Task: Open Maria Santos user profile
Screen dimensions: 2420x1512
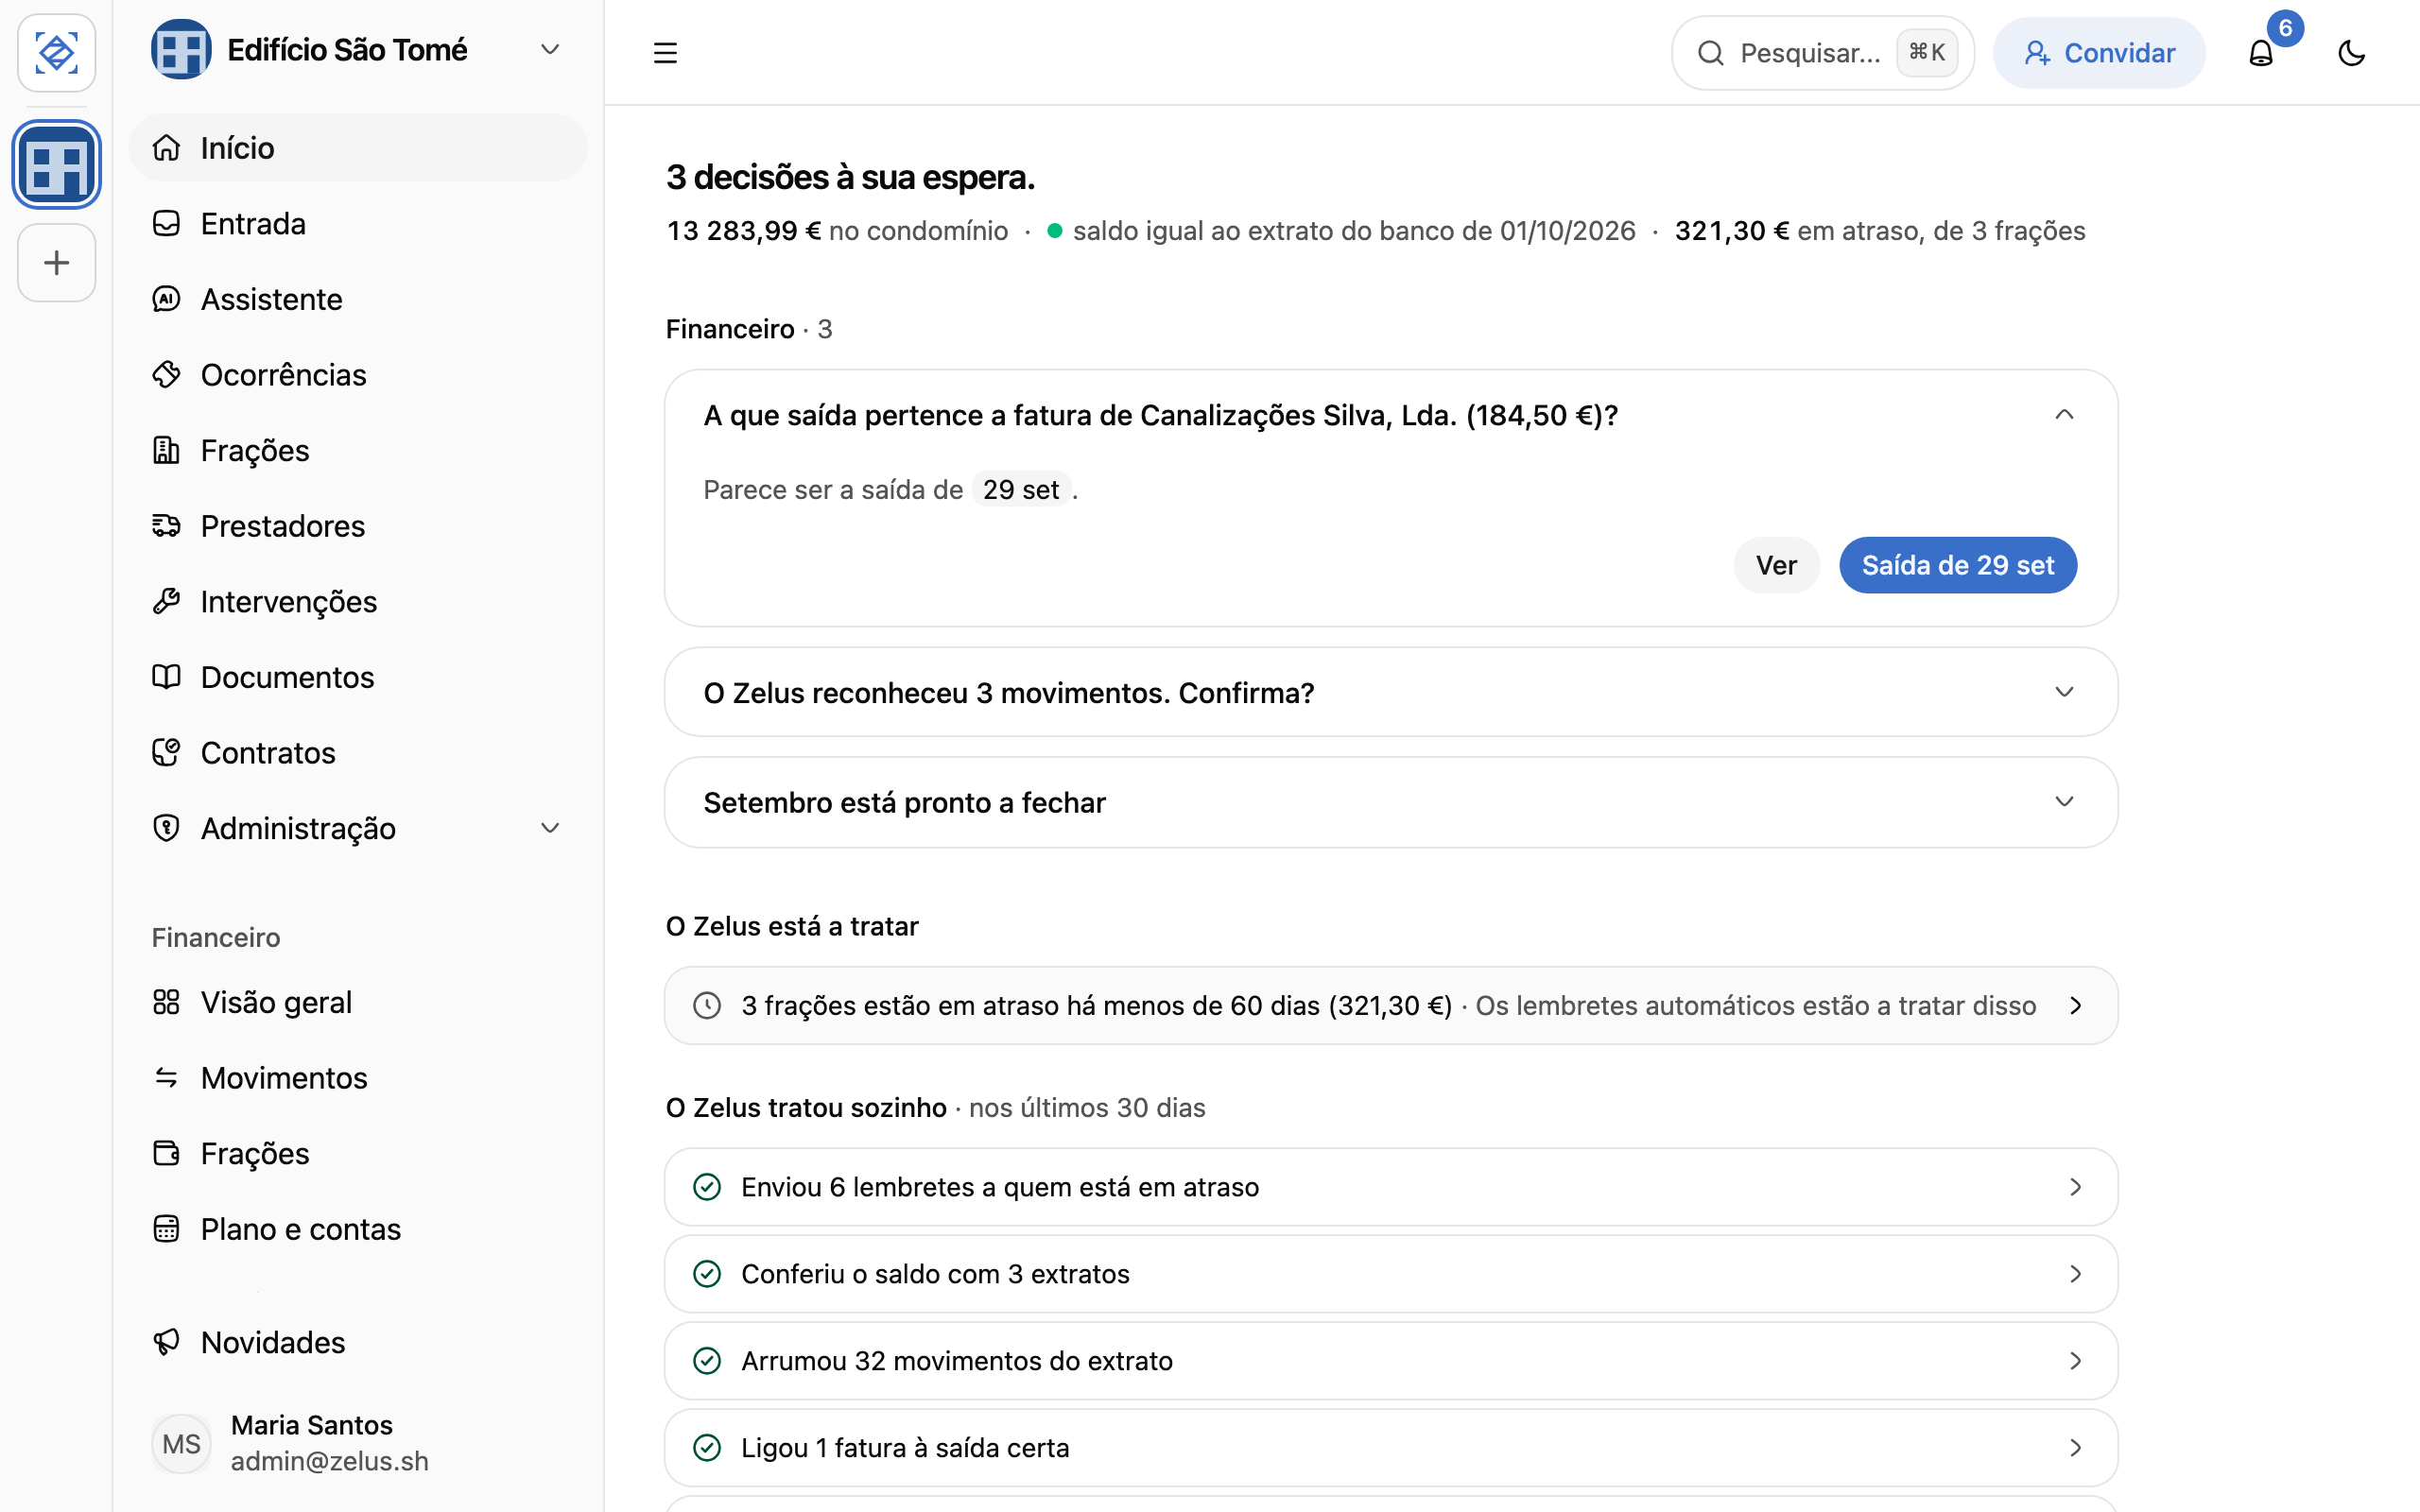Action: pos(357,1442)
